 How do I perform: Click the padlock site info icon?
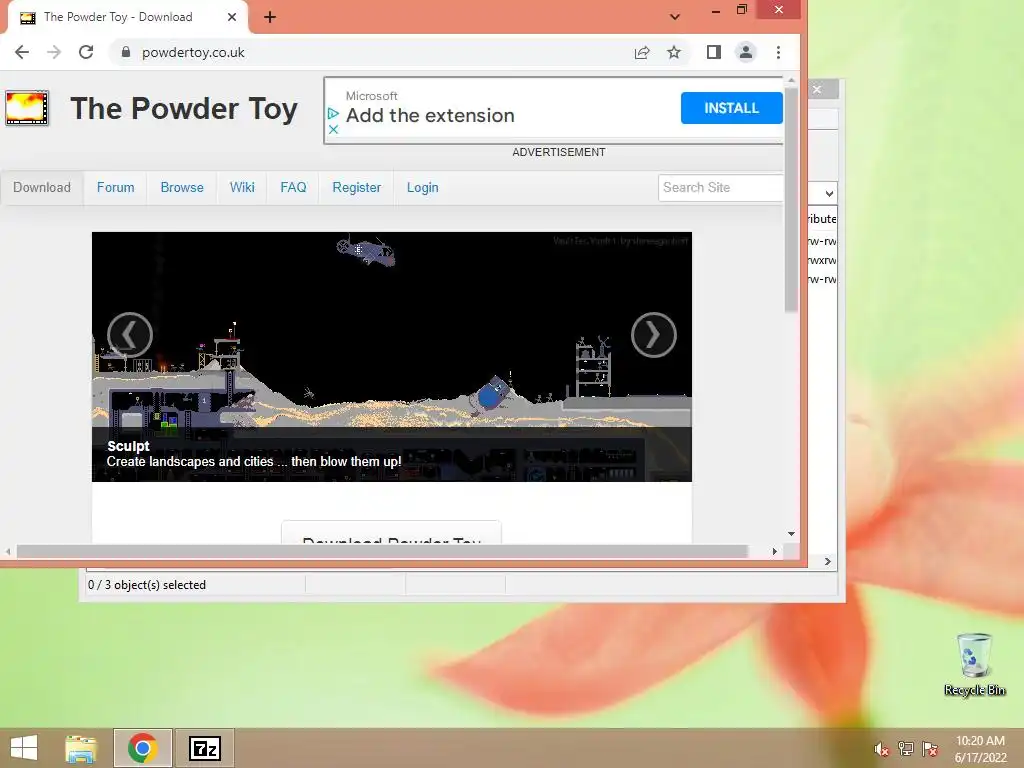click(126, 52)
